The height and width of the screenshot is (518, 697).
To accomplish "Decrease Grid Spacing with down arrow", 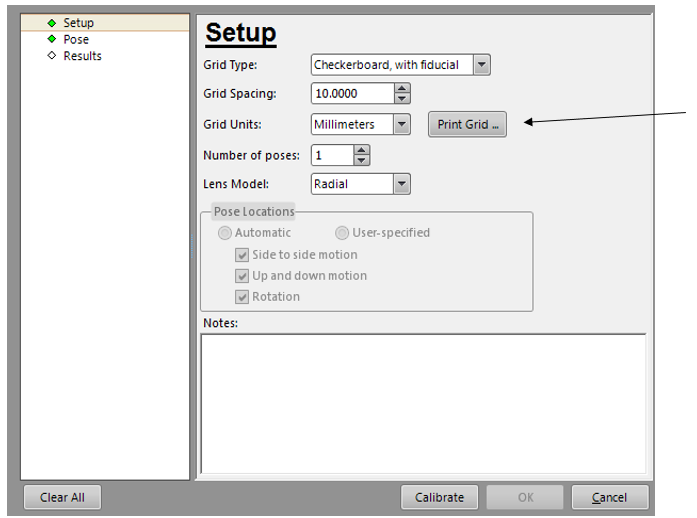I will pyautogui.click(x=402, y=99).
